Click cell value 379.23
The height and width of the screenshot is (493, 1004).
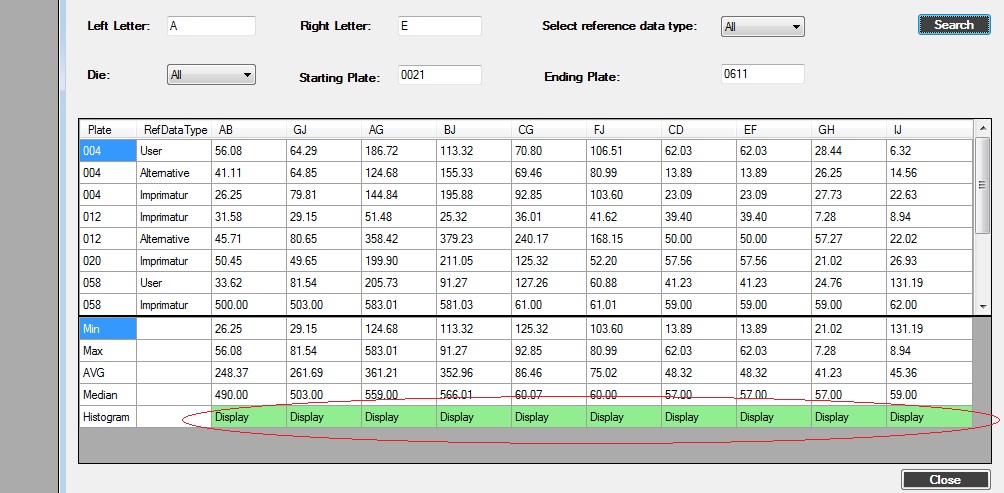pyautogui.click(x=474, y=239)
